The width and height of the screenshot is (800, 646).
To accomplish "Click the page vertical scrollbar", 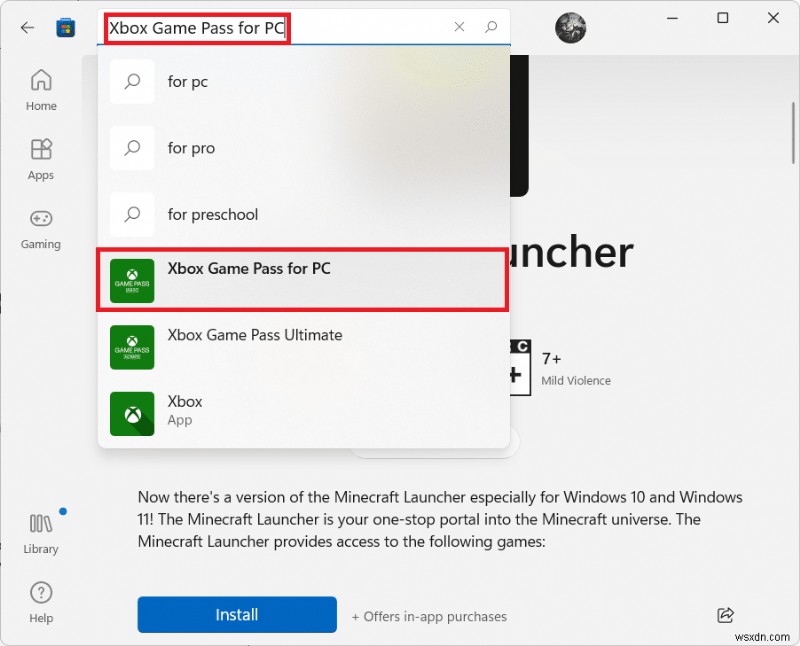I will pos(793,133).
